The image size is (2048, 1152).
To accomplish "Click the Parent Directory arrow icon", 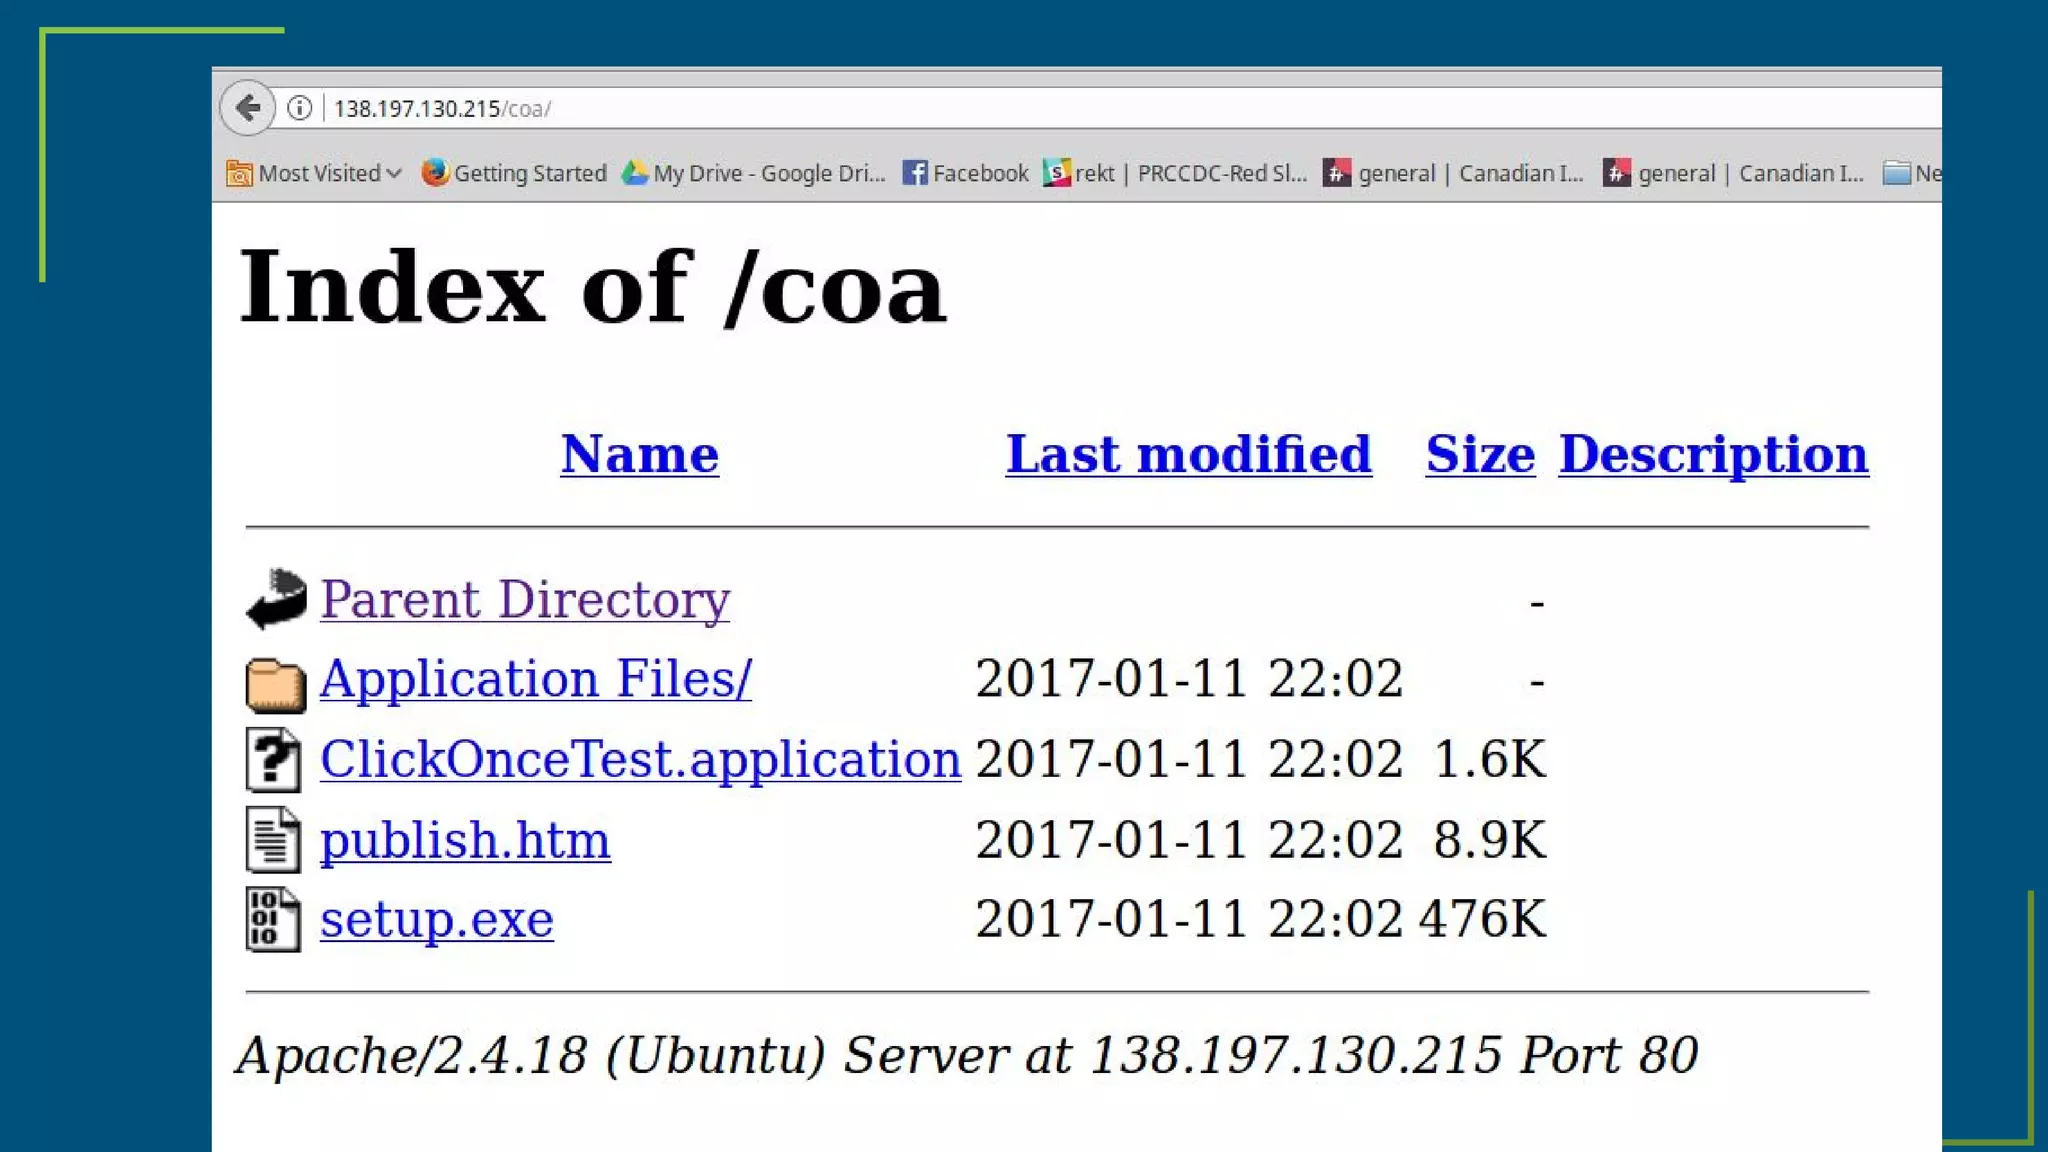I will 275,599.
